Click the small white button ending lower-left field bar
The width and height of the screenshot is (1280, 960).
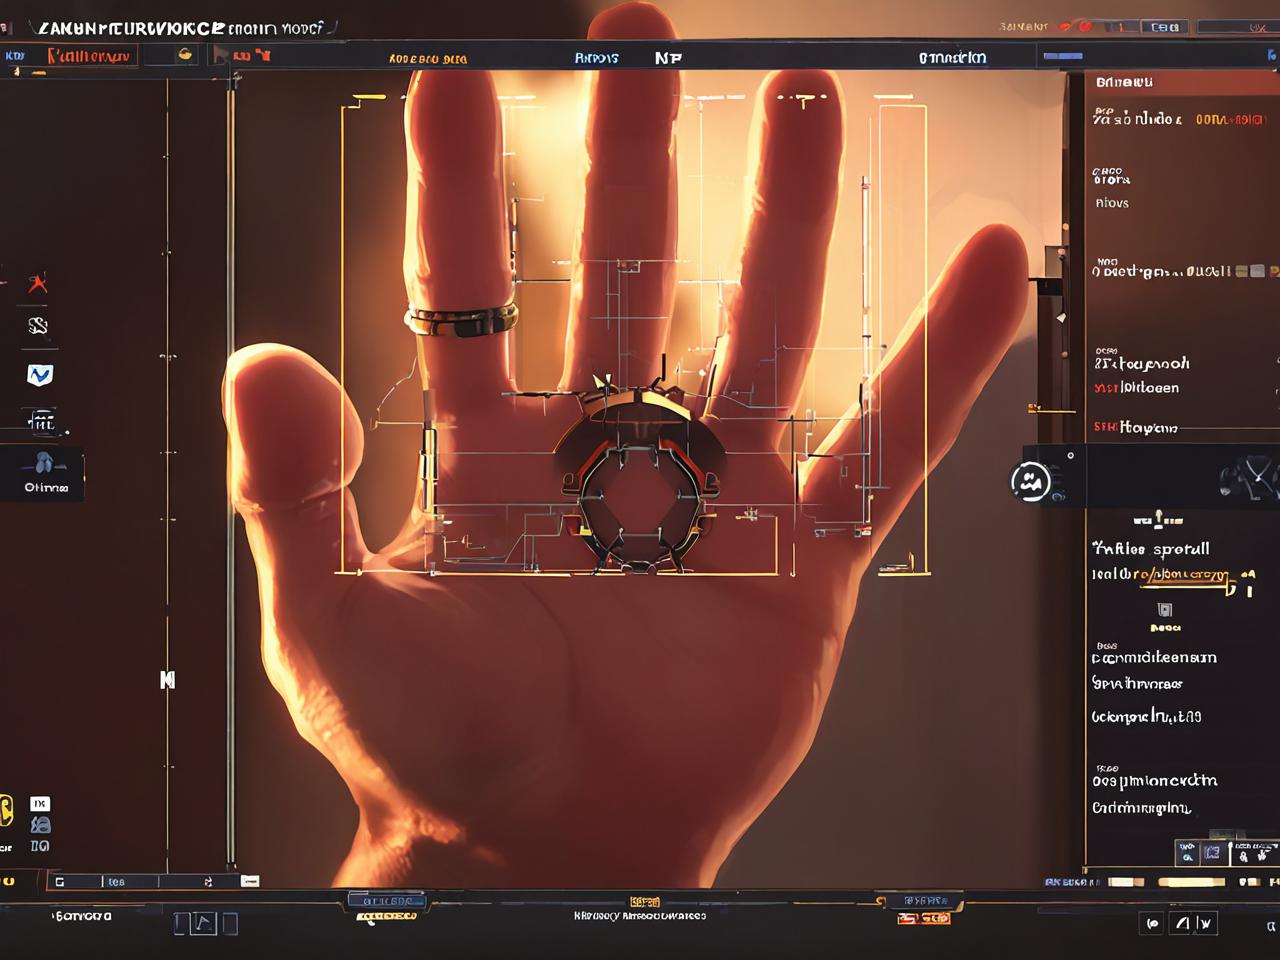[250, 881]
